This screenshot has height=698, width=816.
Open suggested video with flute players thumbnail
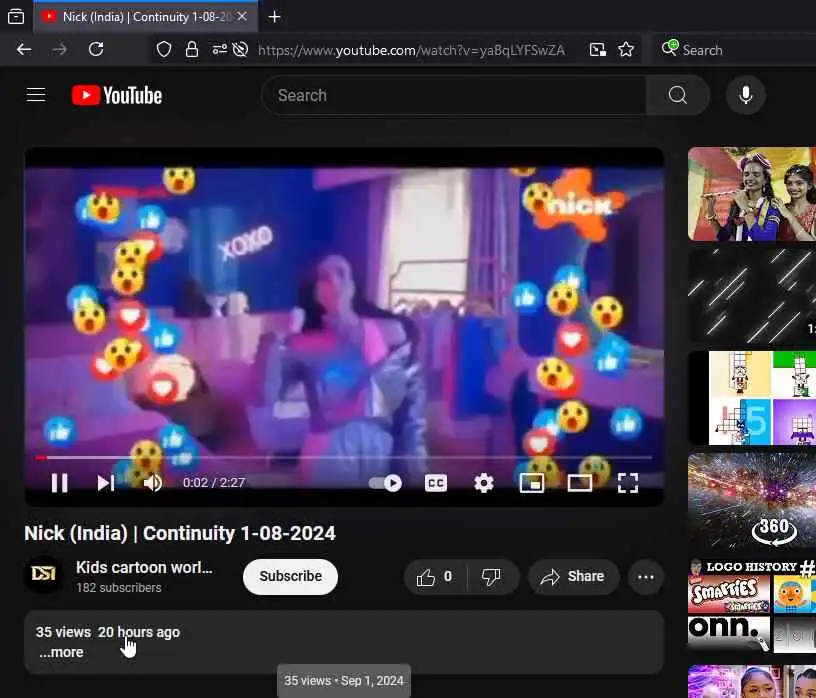coord(752,194)
